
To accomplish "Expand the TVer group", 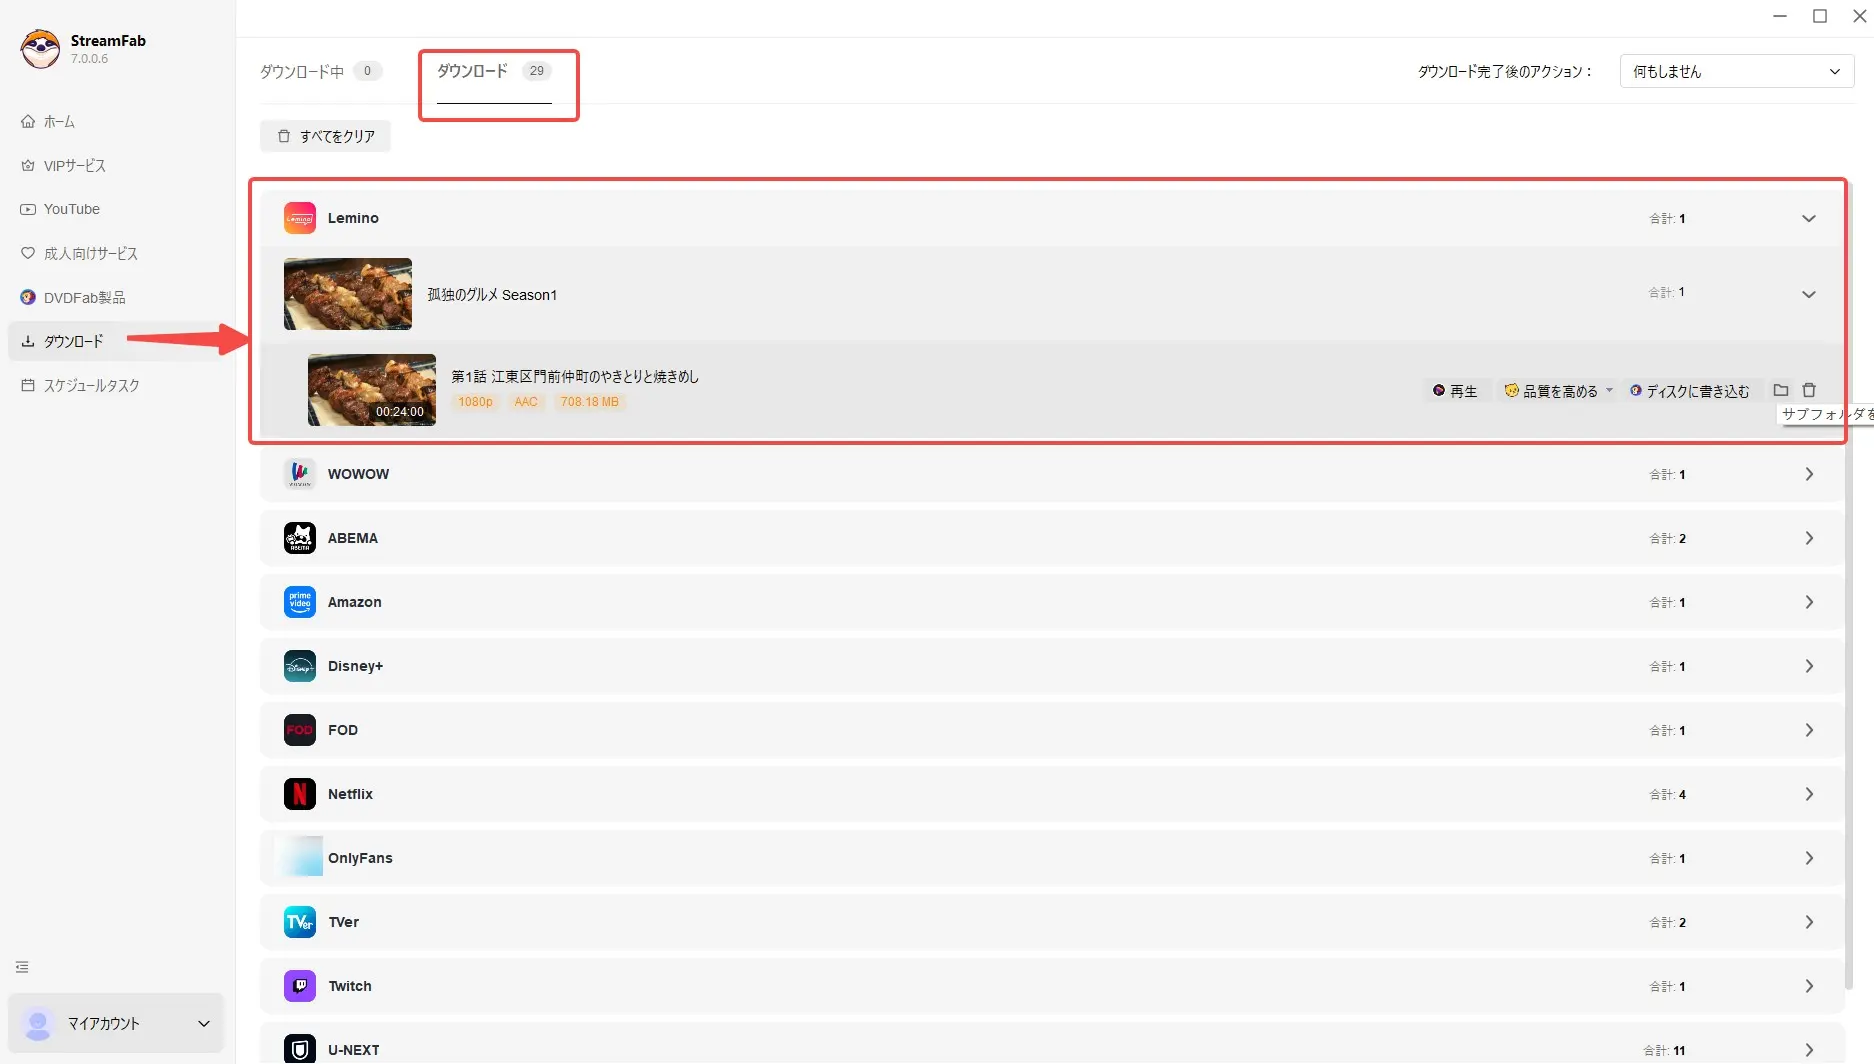I will pos(1808,922).
